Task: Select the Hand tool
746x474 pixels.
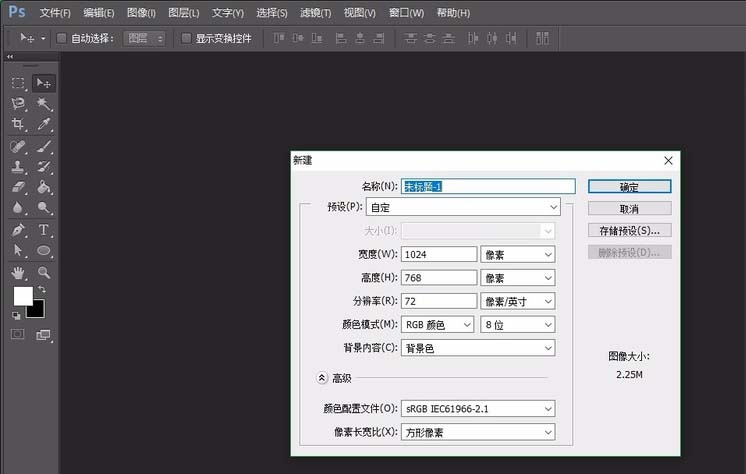Action: [x=18, y=273]
